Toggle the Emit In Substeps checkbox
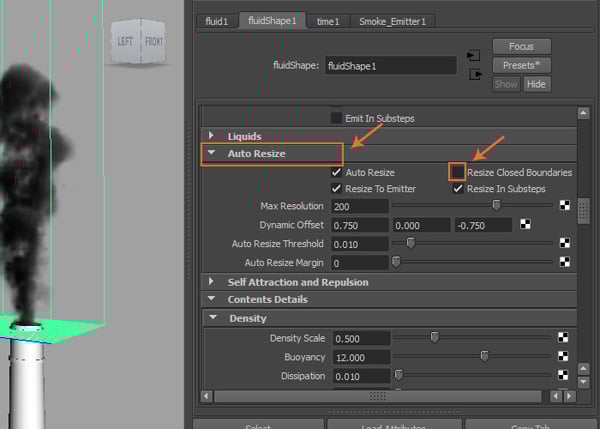Image resolution: width=600 pixels, height=429 pixels. point(336,118)
